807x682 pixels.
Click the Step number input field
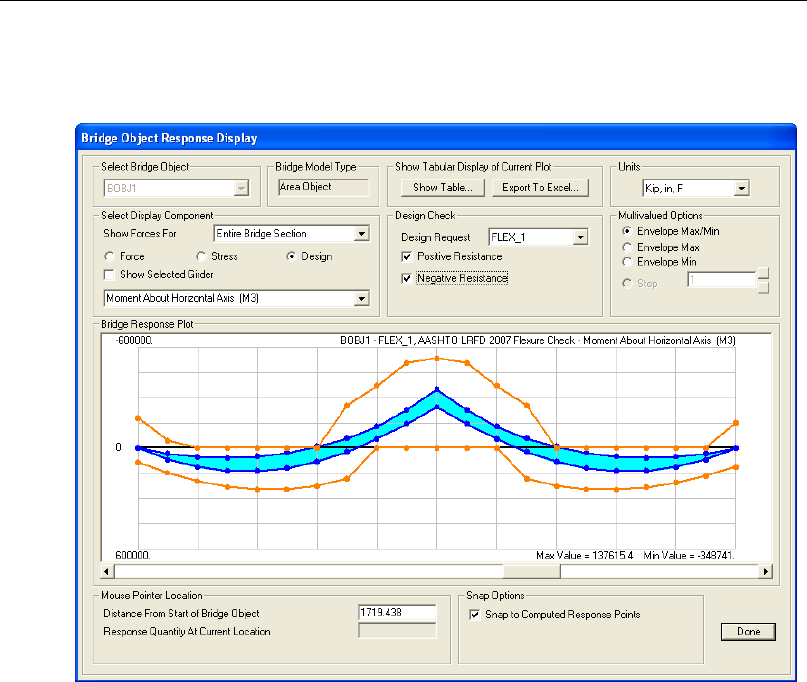[x=722, y=280]
